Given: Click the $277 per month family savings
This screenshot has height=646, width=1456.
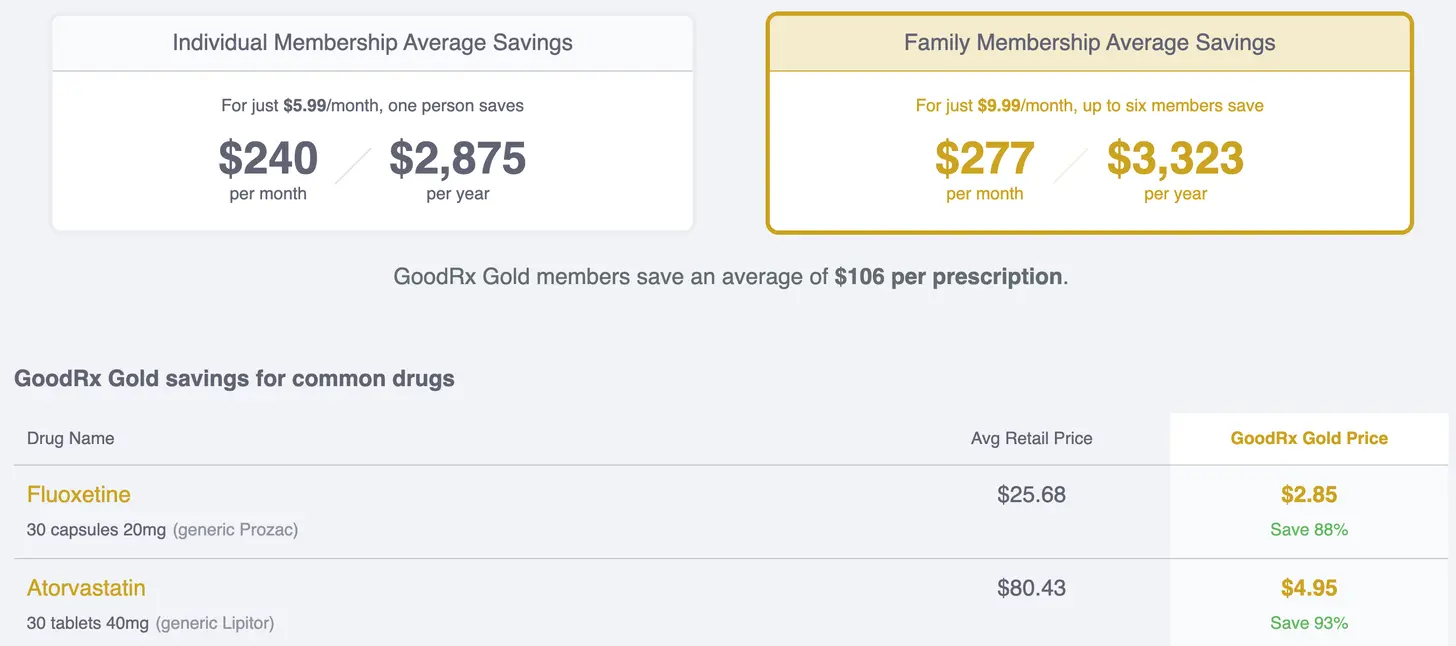Looking at the screenshot, I should click(984, 158).
